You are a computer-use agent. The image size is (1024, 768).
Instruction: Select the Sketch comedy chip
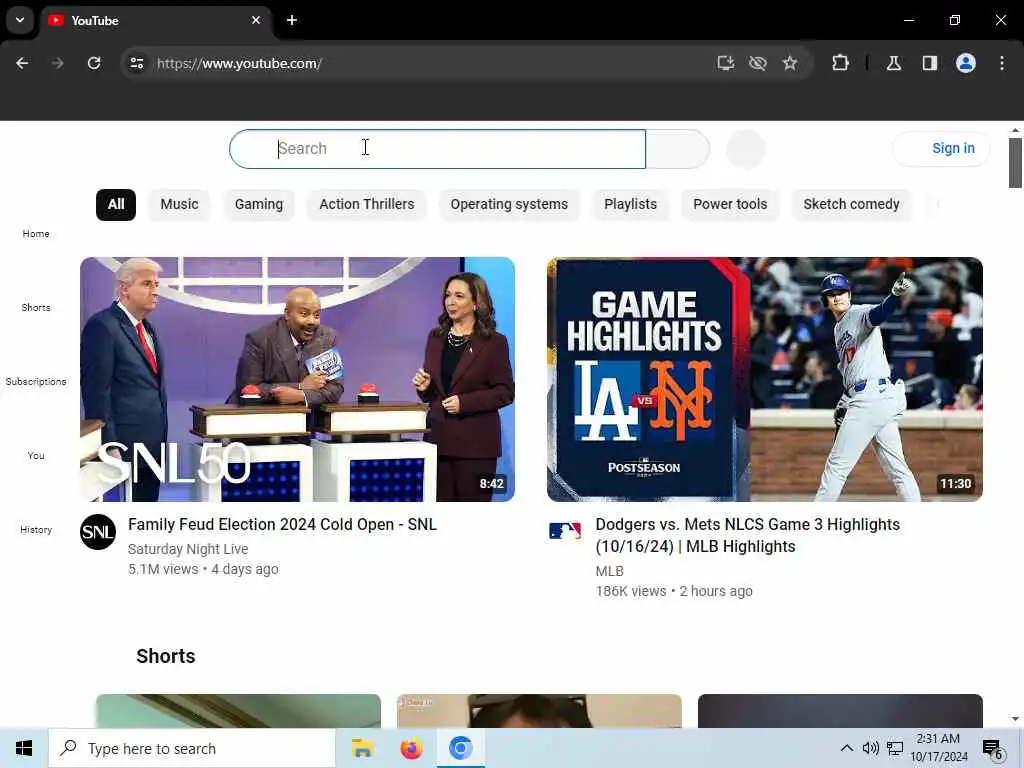[851, 204]
